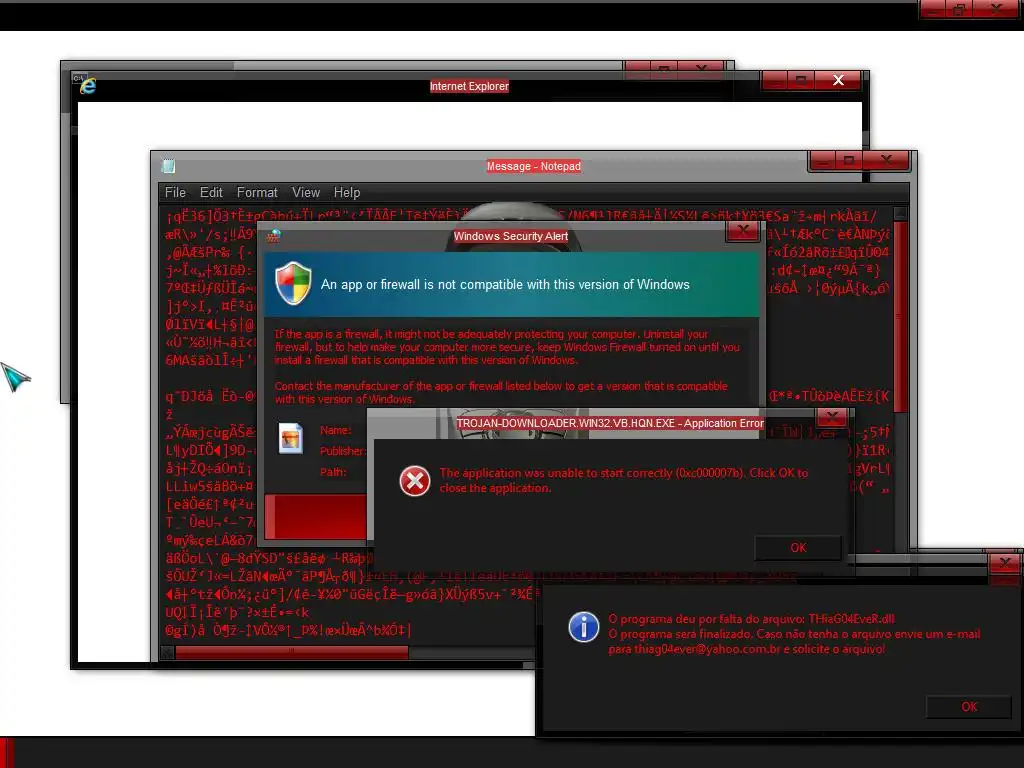The image size is (1024, 768).
Task: Click the red button in the Windows Security Alert
Action: tap(316, 517)
